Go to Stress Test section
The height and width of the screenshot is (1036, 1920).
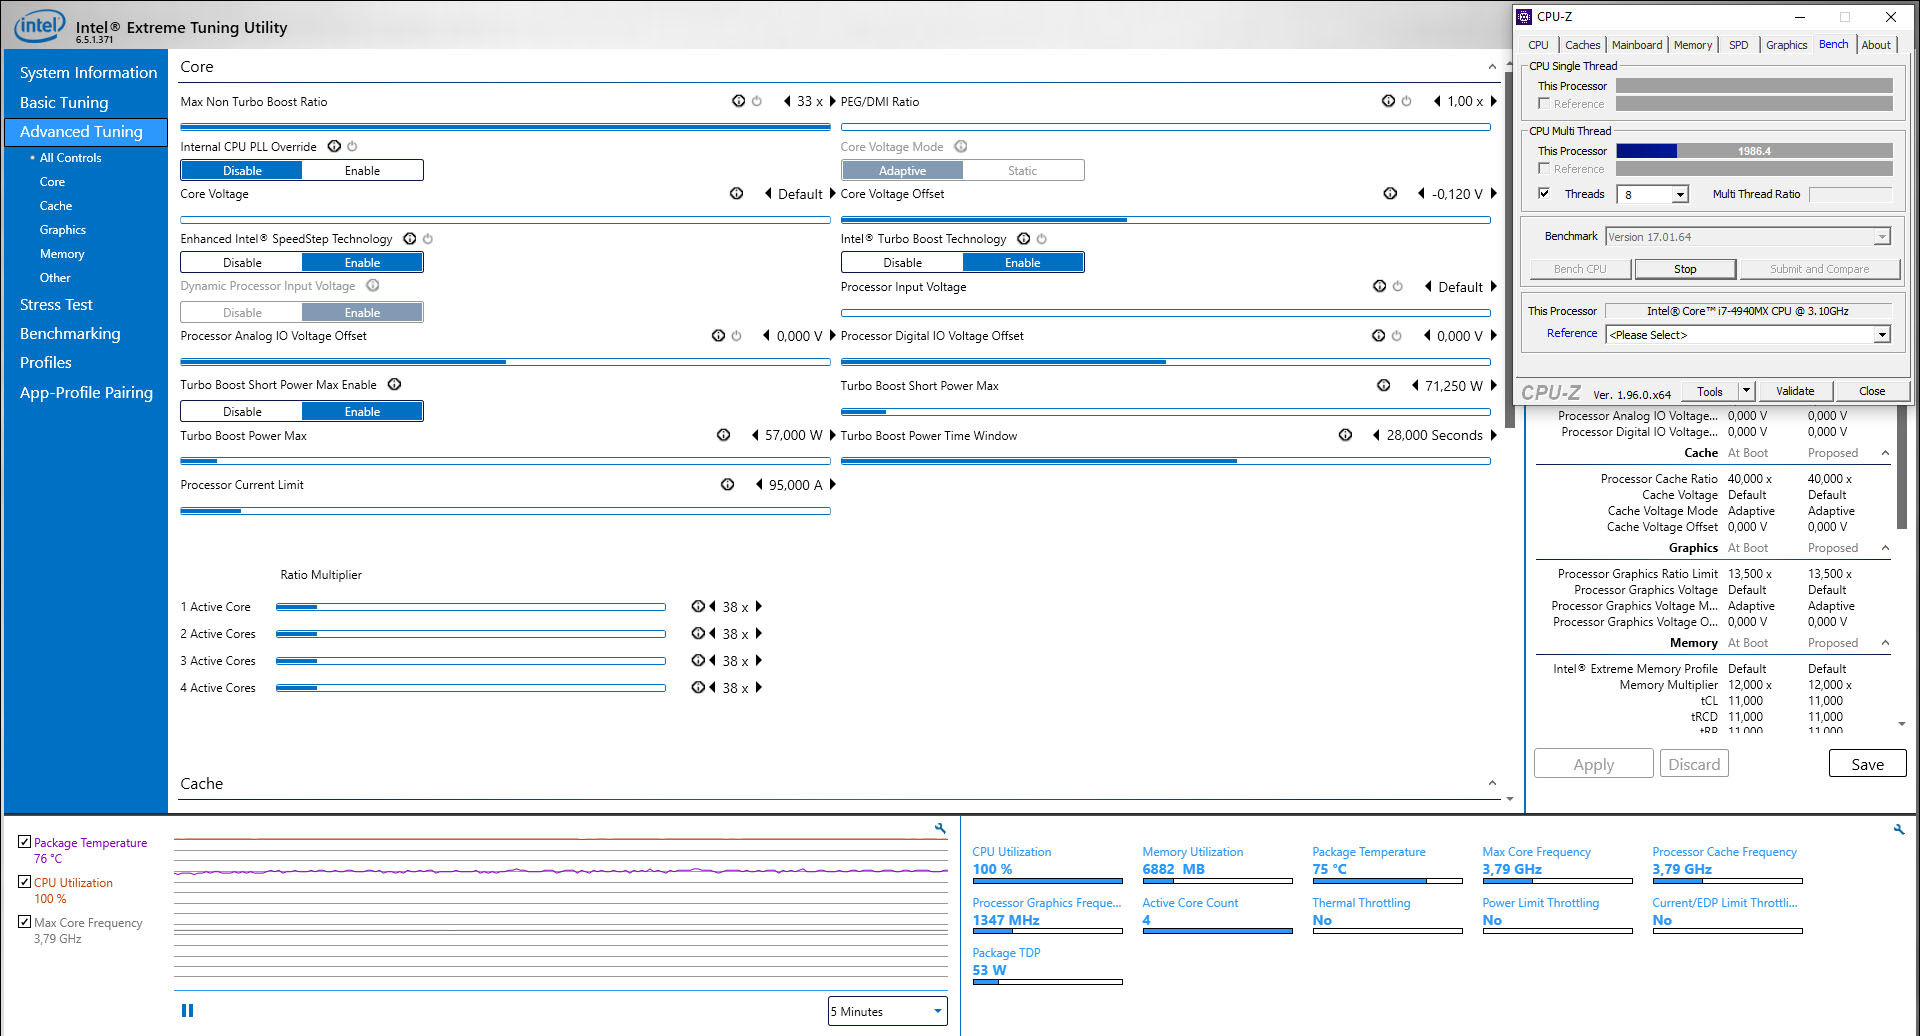(x=56, y=305)
